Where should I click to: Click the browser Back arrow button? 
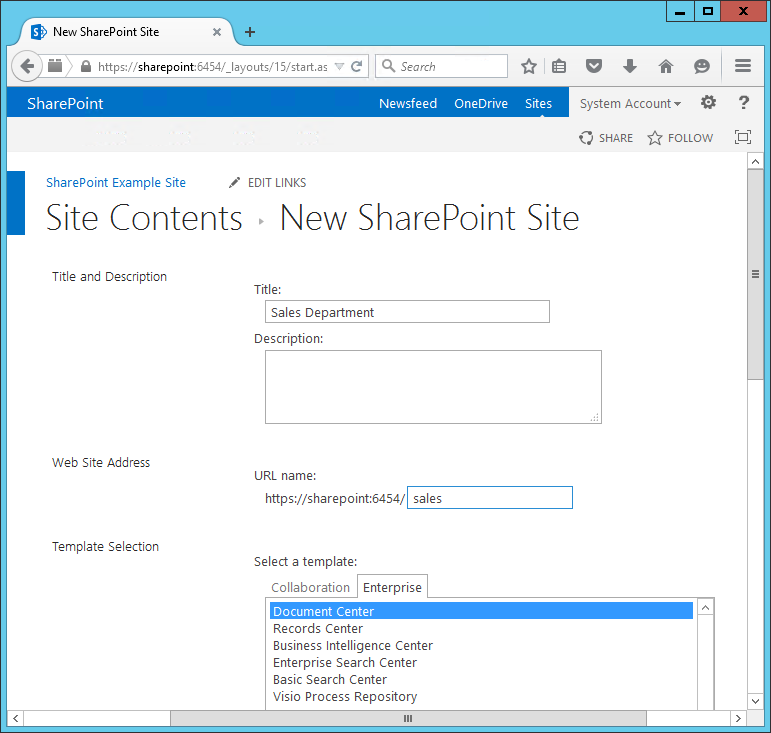(x=27, y=66)
